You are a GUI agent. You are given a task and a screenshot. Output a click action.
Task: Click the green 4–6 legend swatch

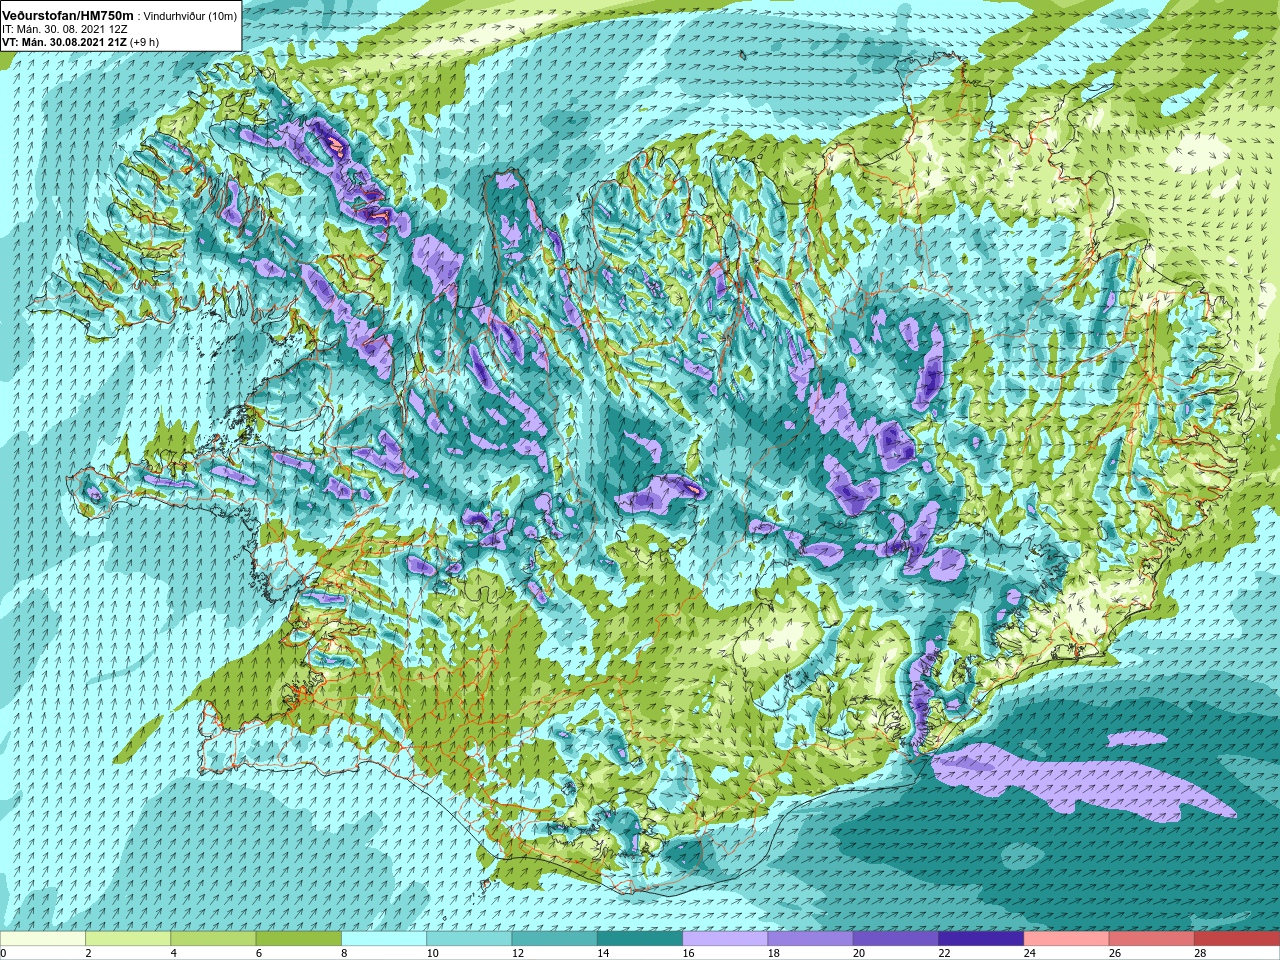(x=213, y=939)
